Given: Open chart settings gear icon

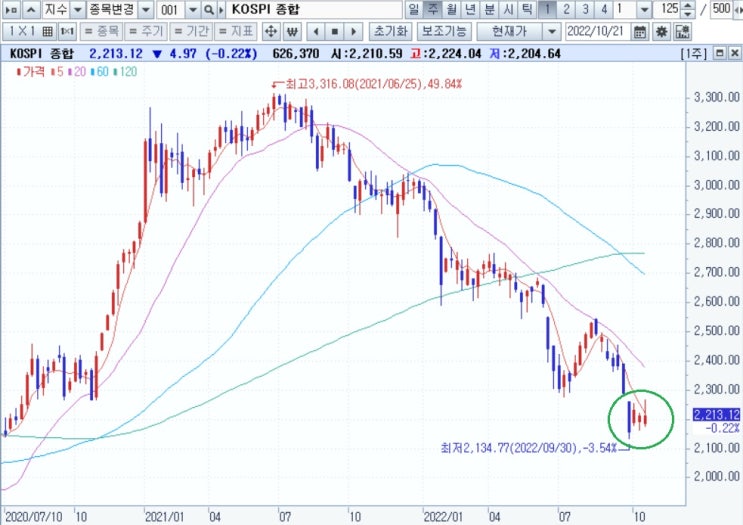Looking at the screenshot, I should (661, 32).
